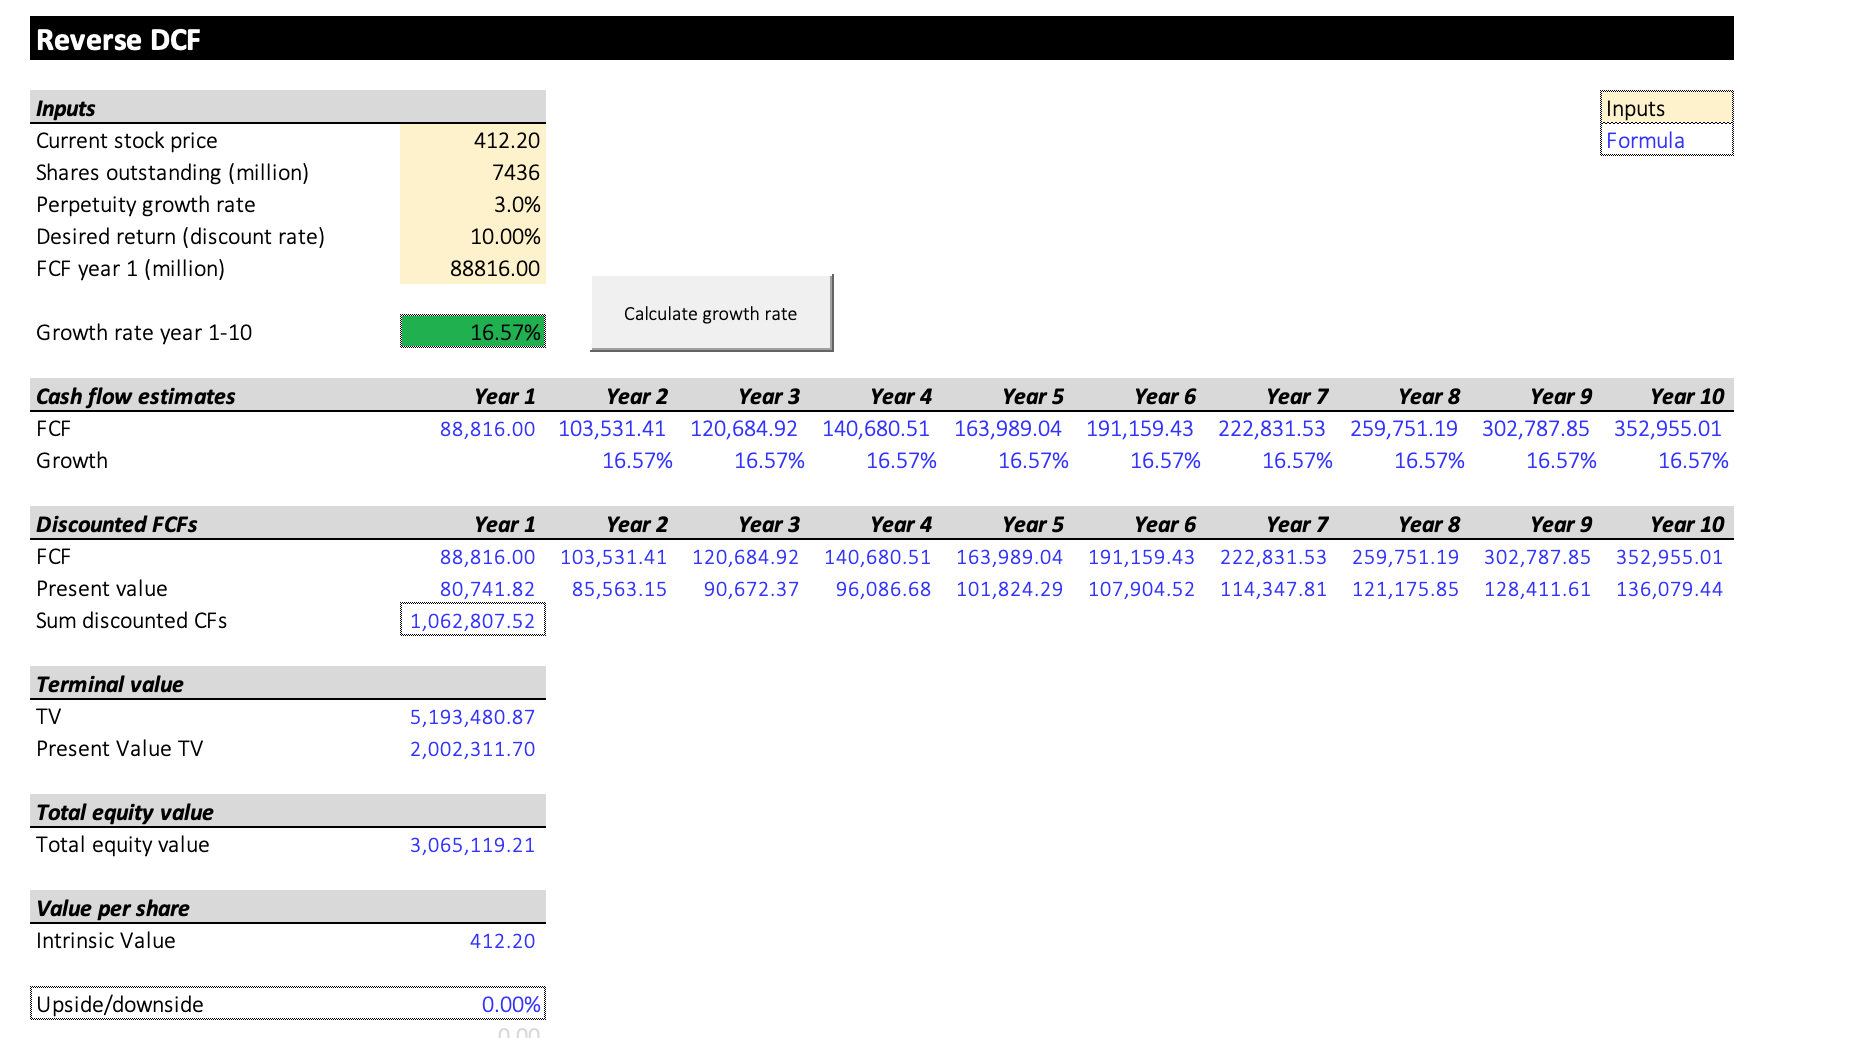Select the Cash flow estimates header row
1862x1038 pixels.
coord(134,396)
